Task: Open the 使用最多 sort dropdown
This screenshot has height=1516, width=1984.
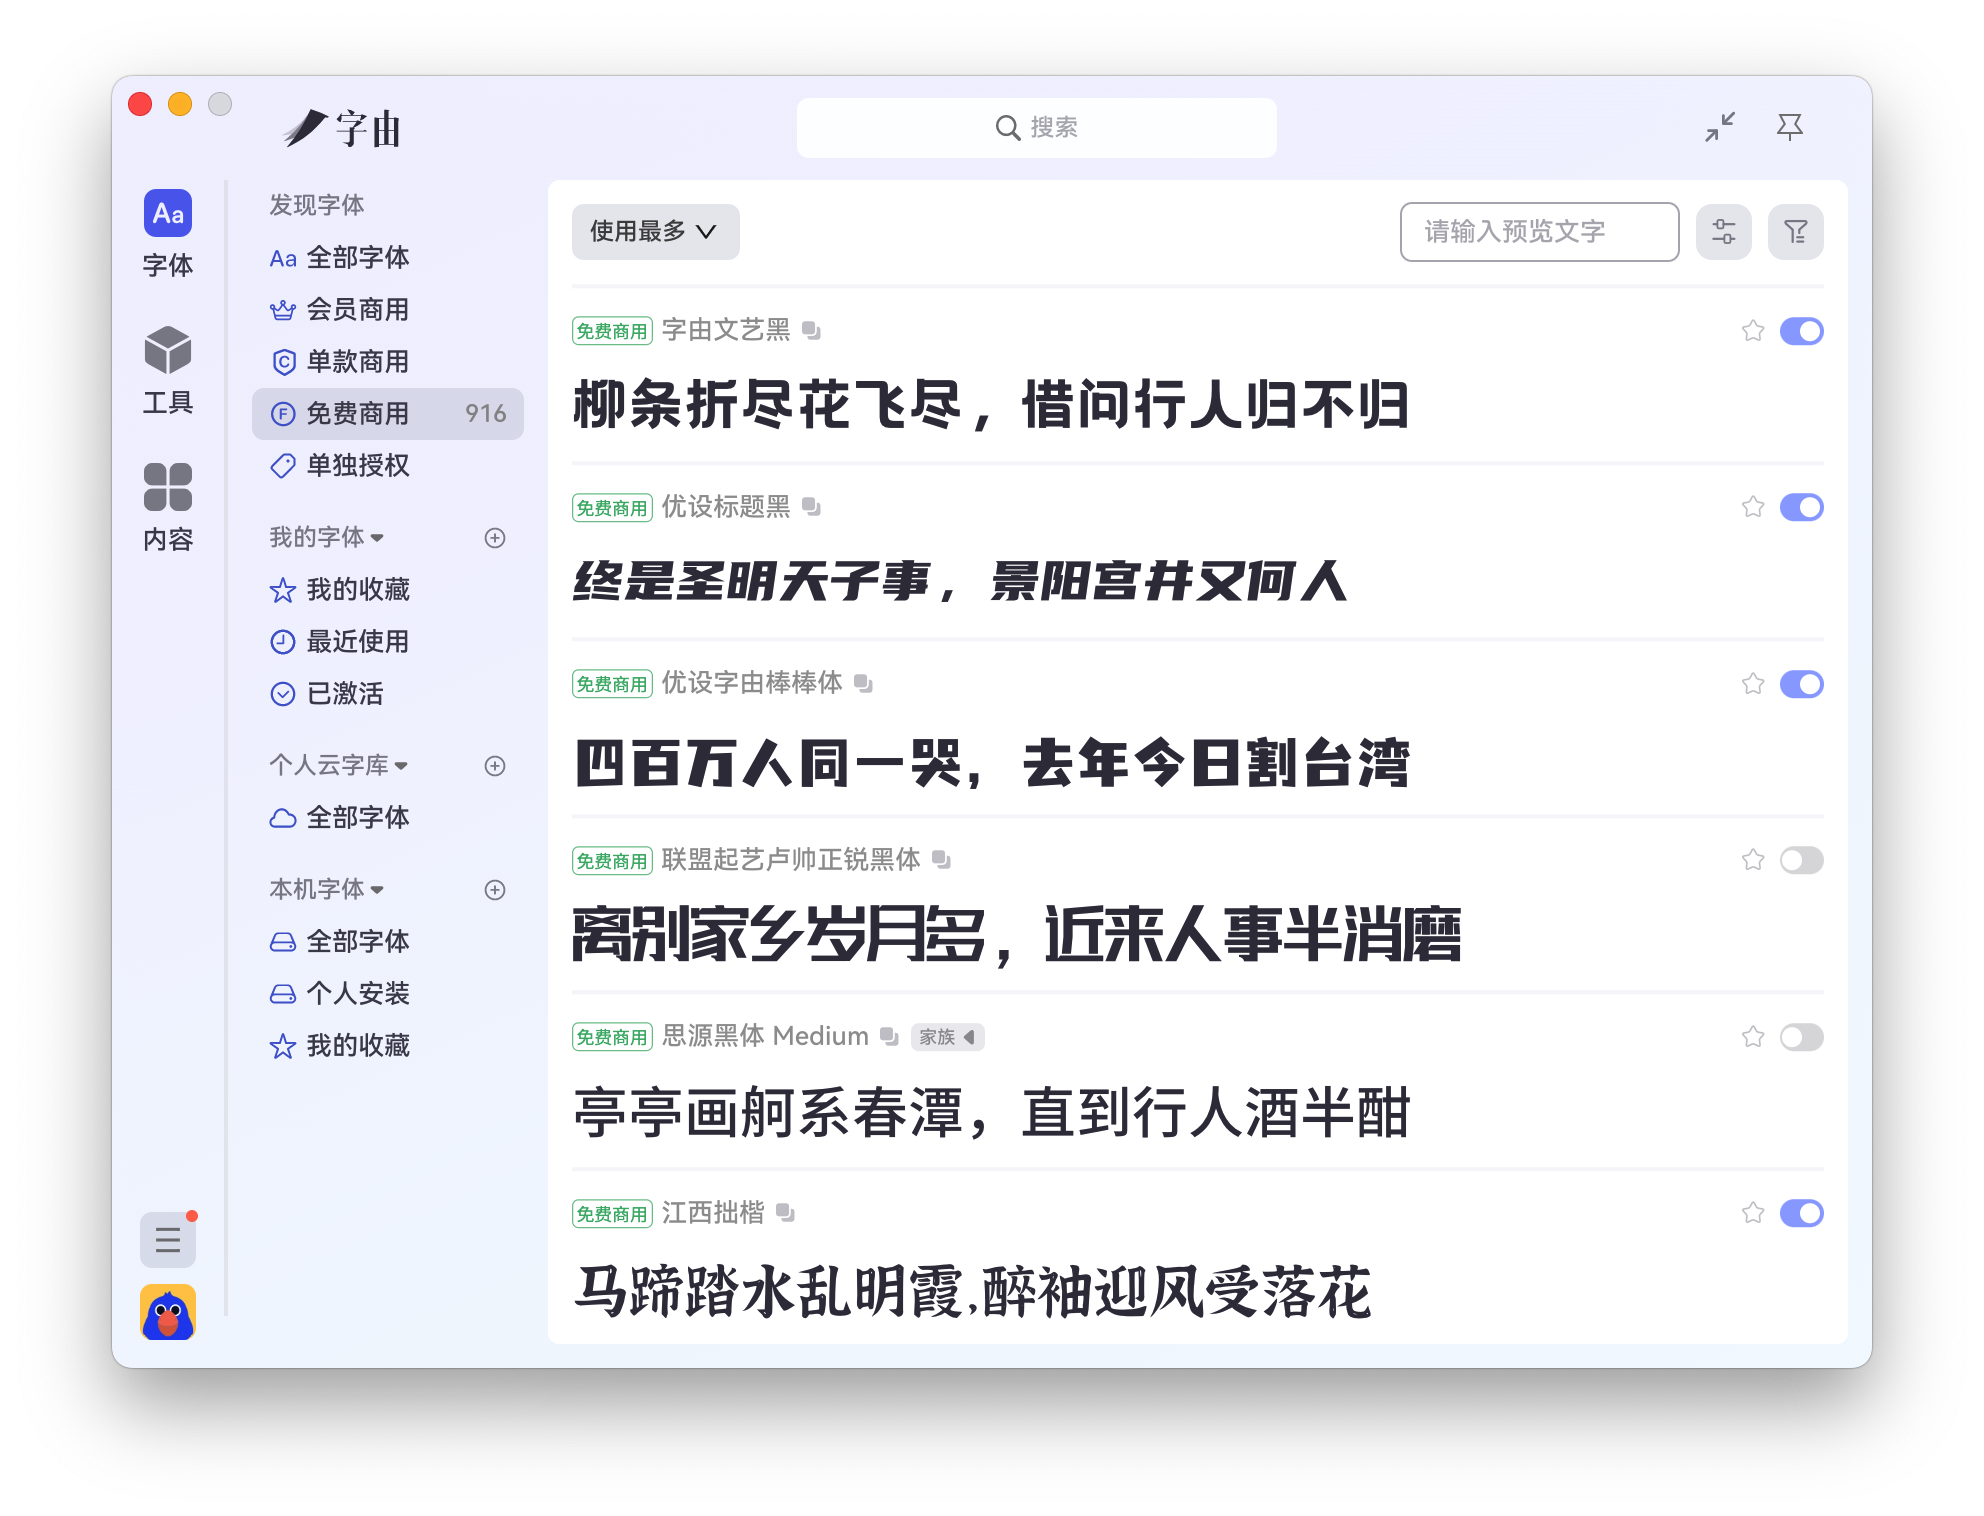Action: pyautogui.click(x=655, y=232)
